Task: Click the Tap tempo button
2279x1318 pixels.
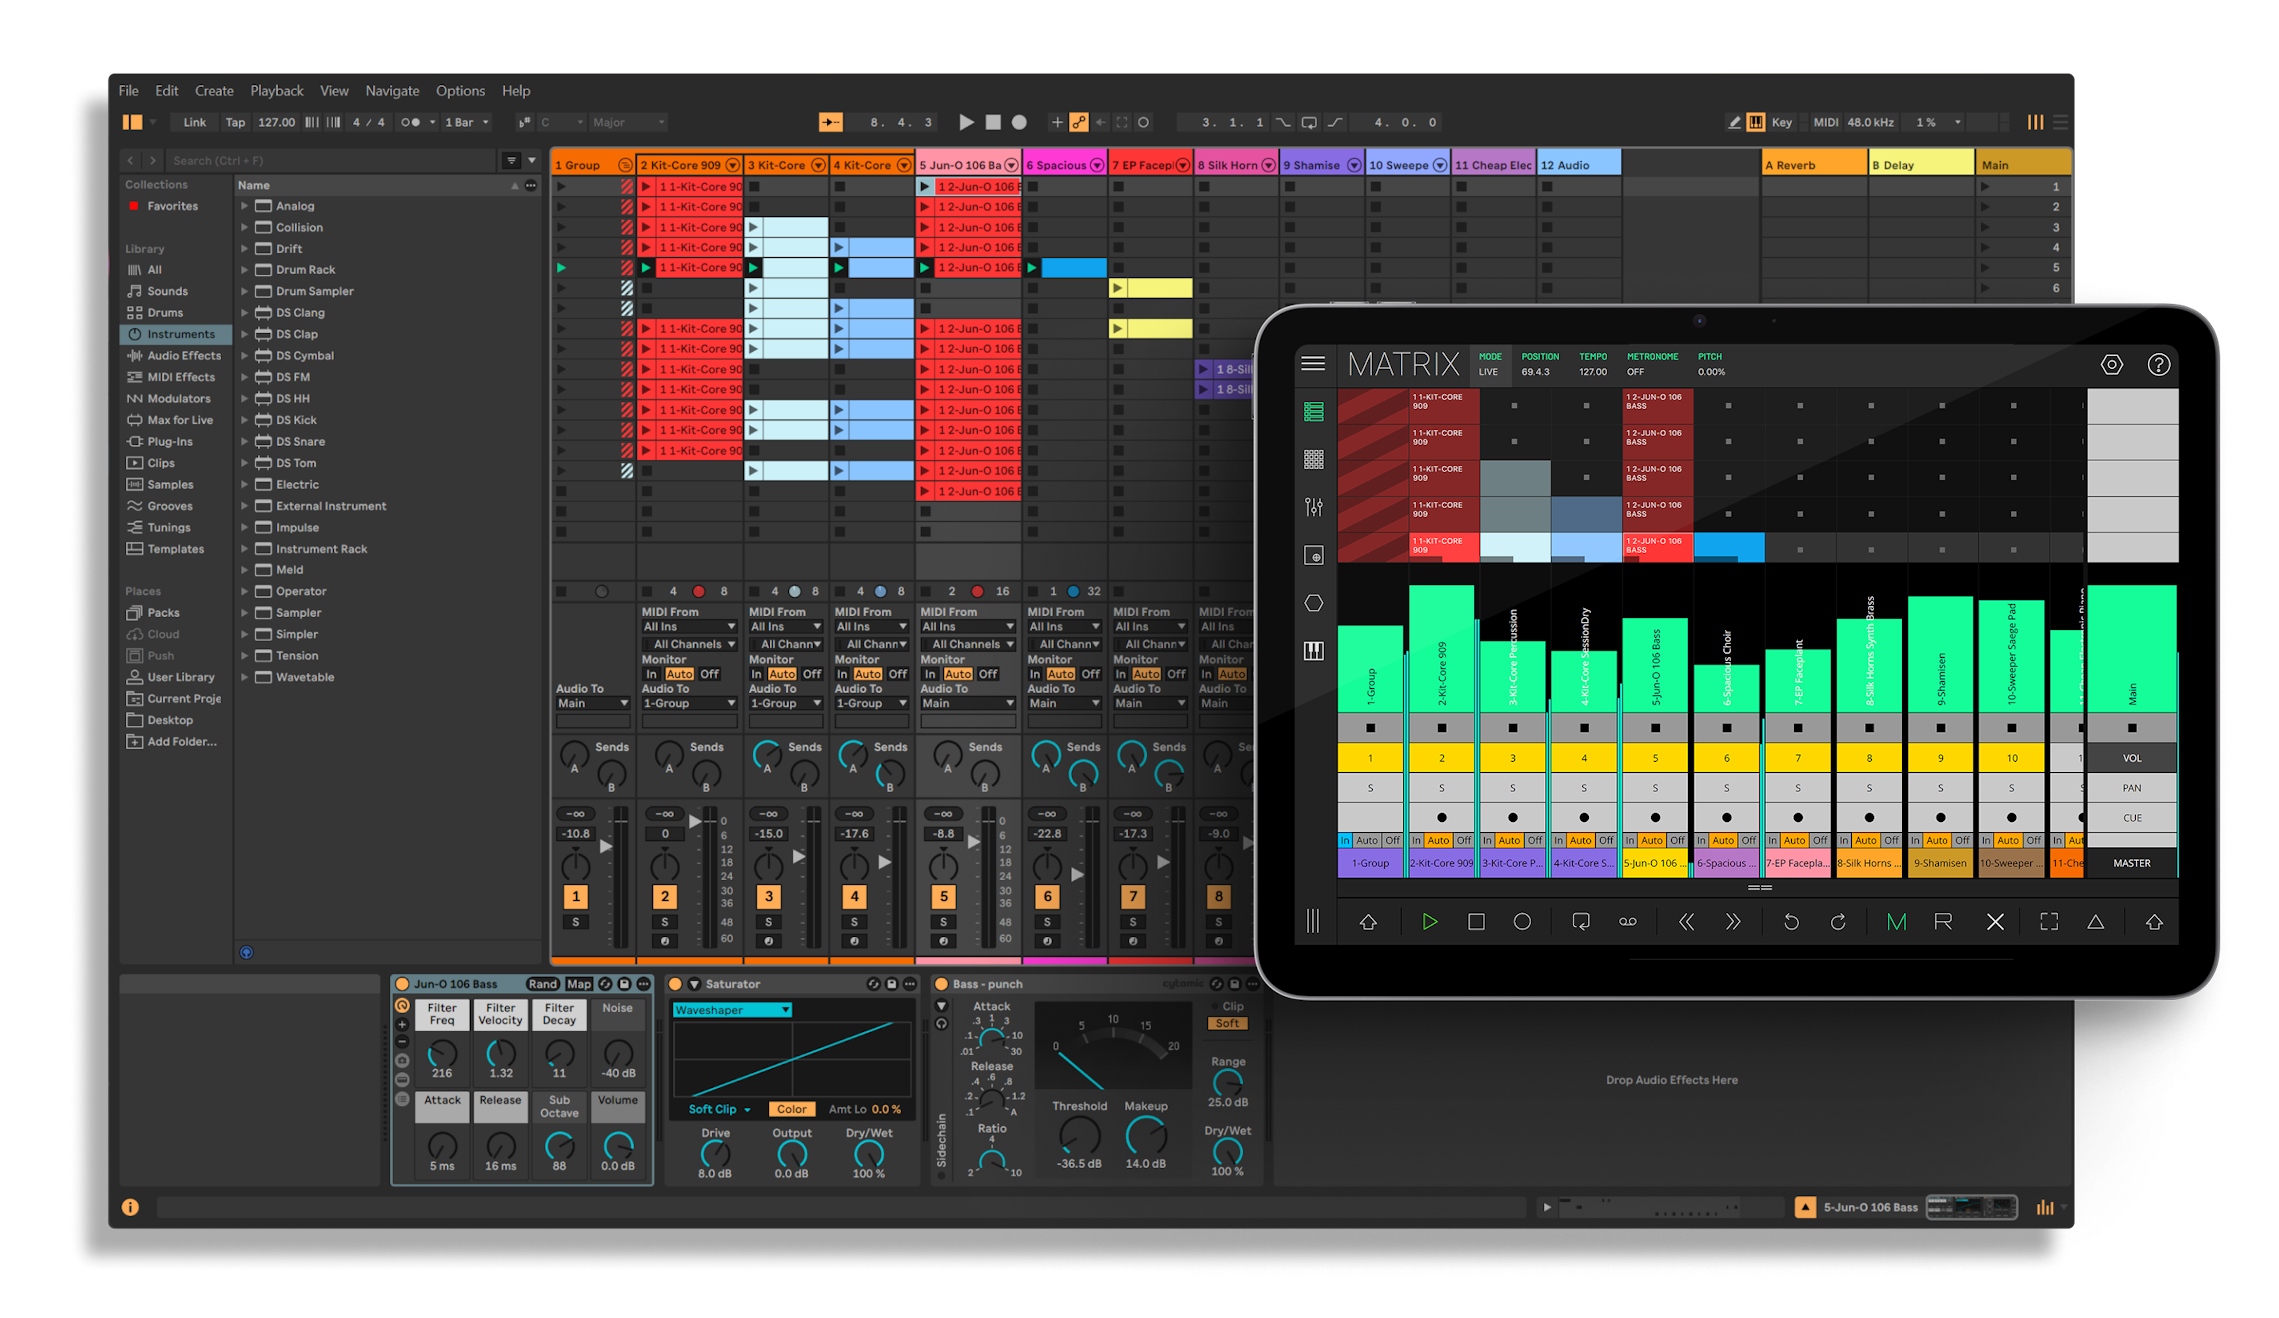Action: tap(235, 122)
